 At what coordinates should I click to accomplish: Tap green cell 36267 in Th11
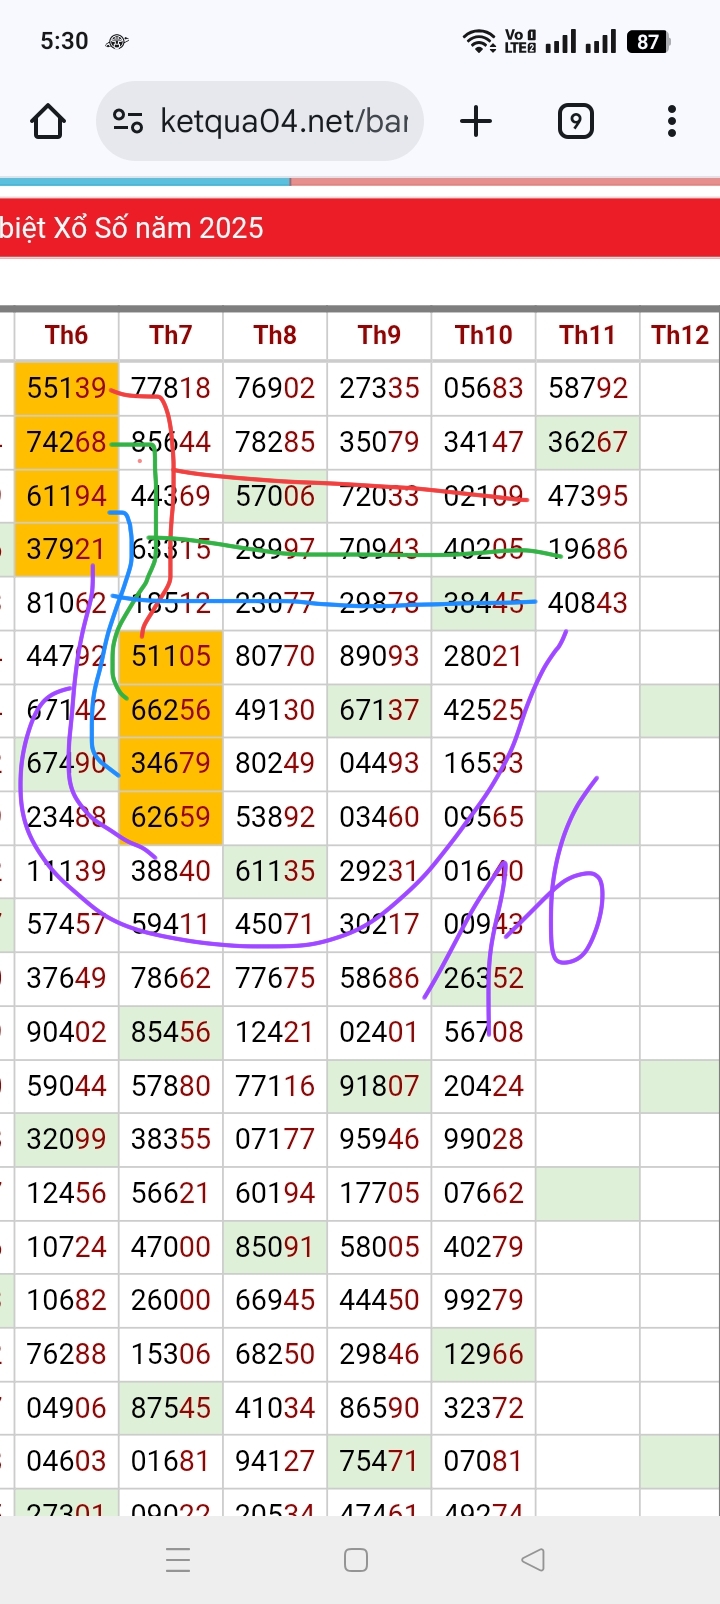click(587, 442)
